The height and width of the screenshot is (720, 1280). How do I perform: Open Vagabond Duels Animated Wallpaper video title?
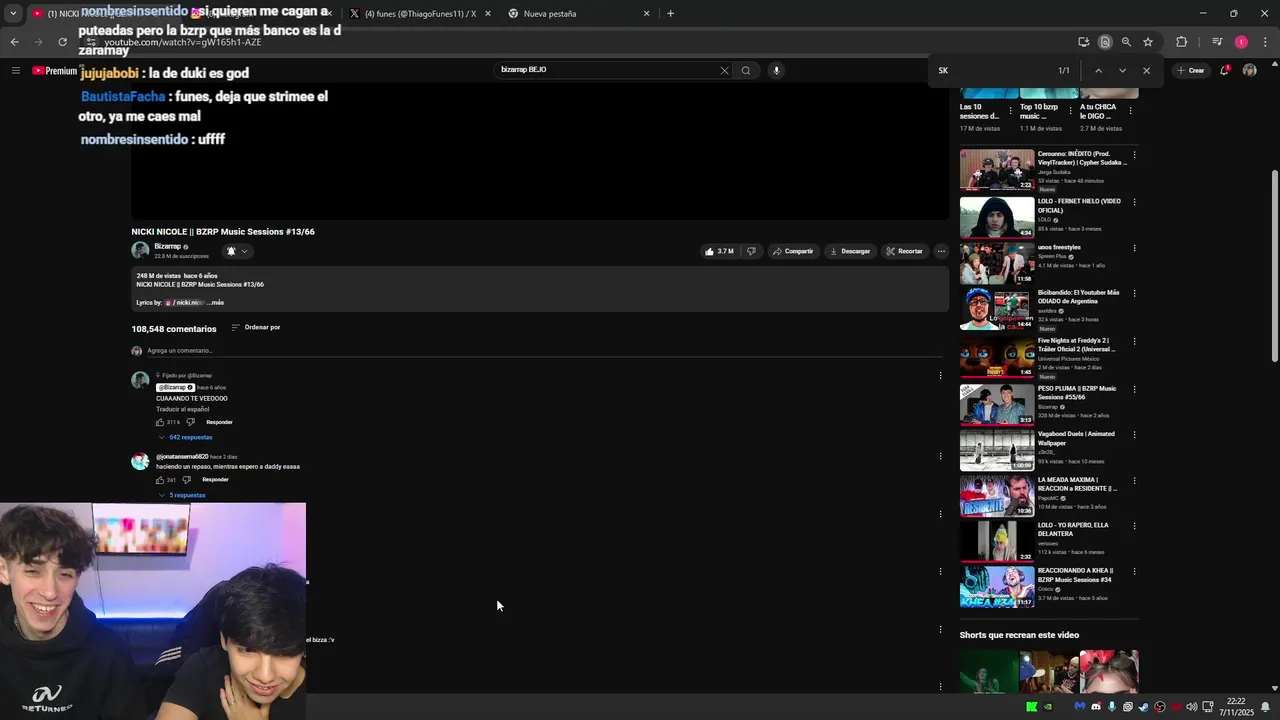1076,438
